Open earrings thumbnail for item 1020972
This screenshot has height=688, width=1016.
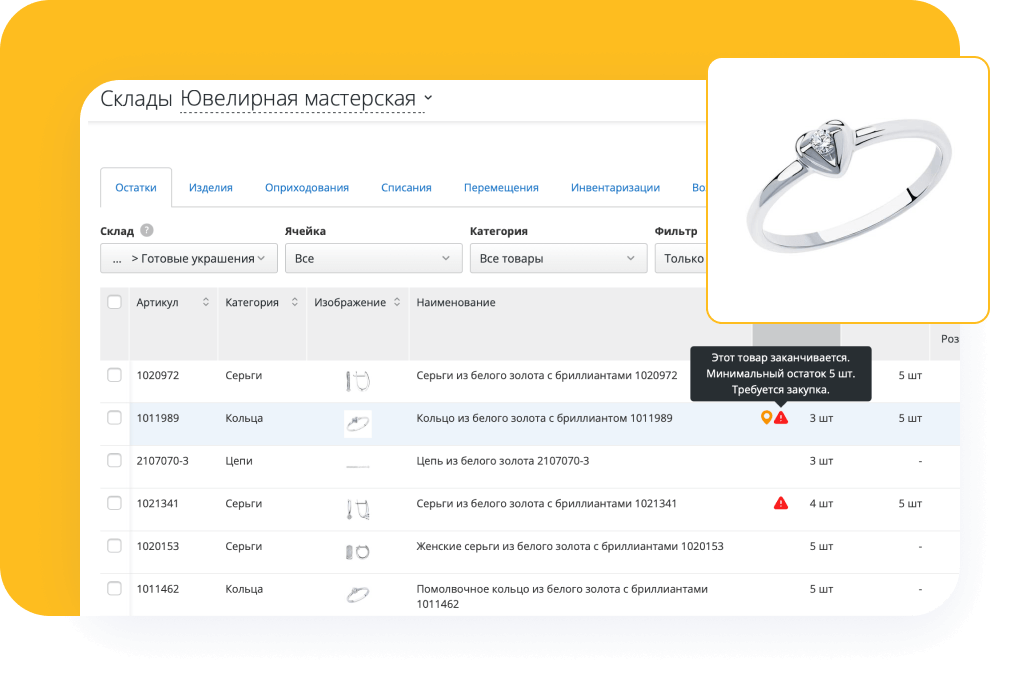(x=358, y=379)
